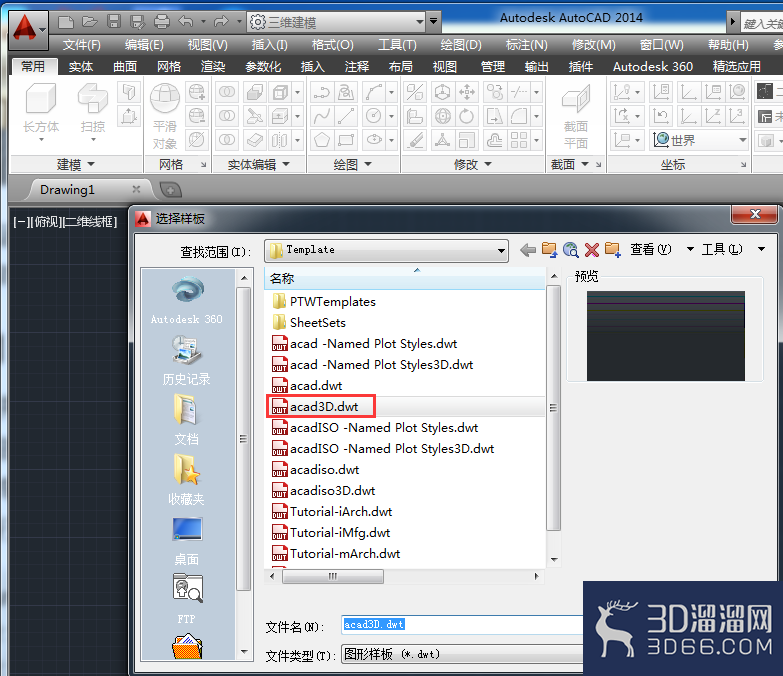Click the Plot printer icon
This screenshot has height=676, width=783.
coord(162,21)
